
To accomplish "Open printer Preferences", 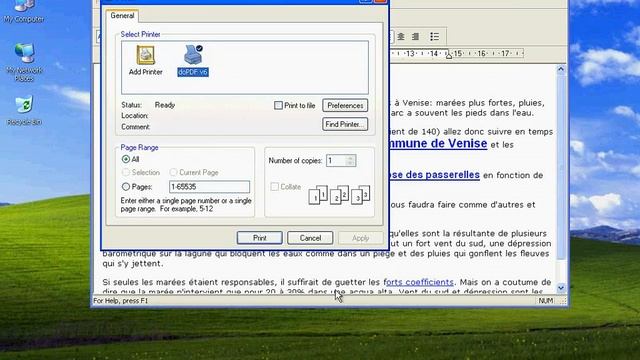I will [x=345, y=105].
